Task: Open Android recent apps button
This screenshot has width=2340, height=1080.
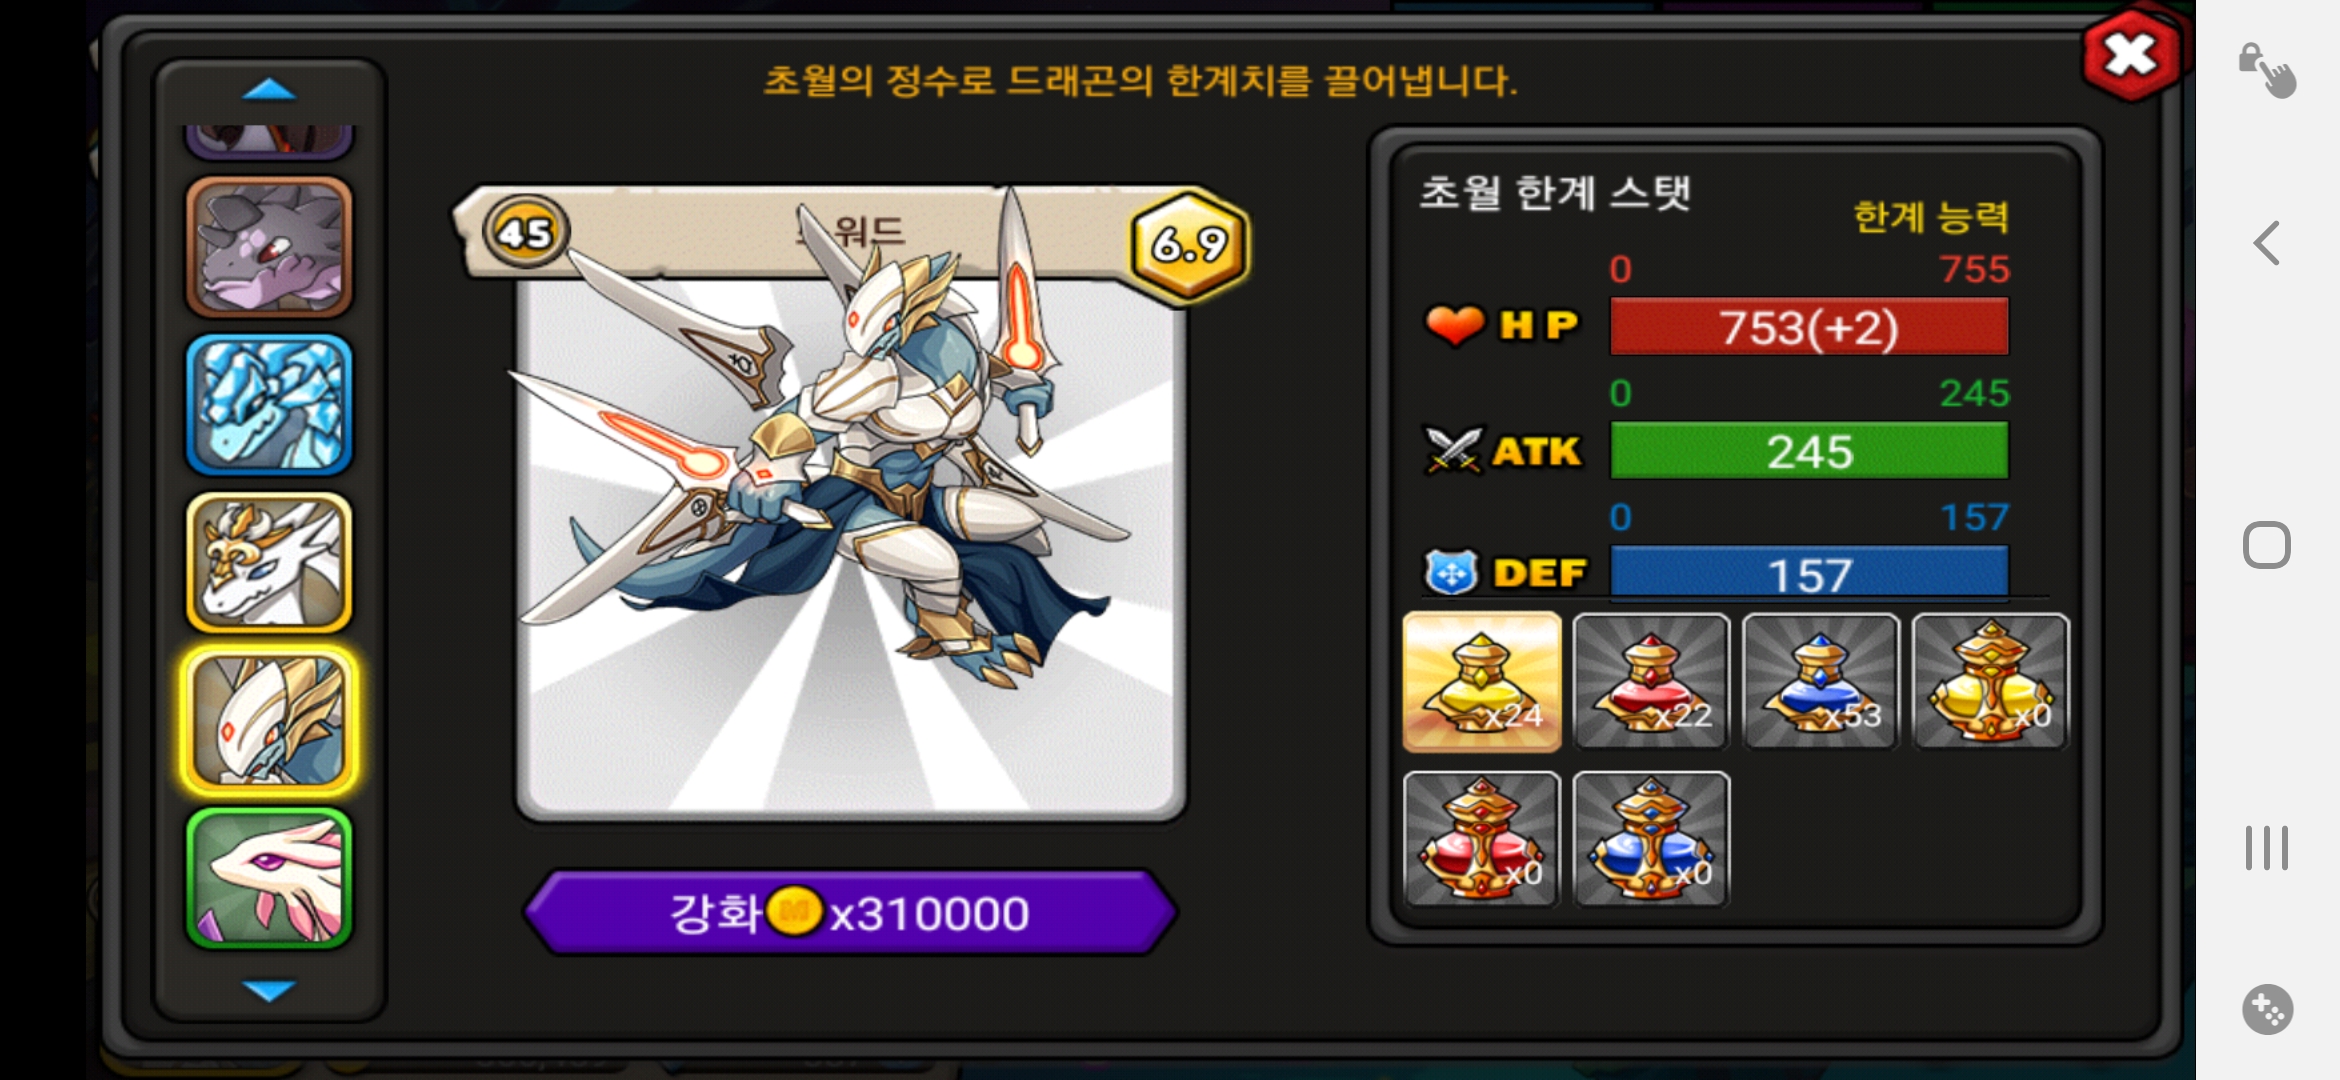Action: [2266, 848]
